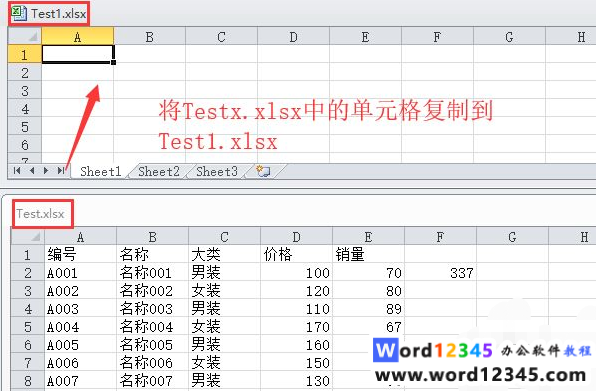Viewport: 596px width, 391px height.
Task: Switch to the Sheet2 tab
Action: pos(159,171)
